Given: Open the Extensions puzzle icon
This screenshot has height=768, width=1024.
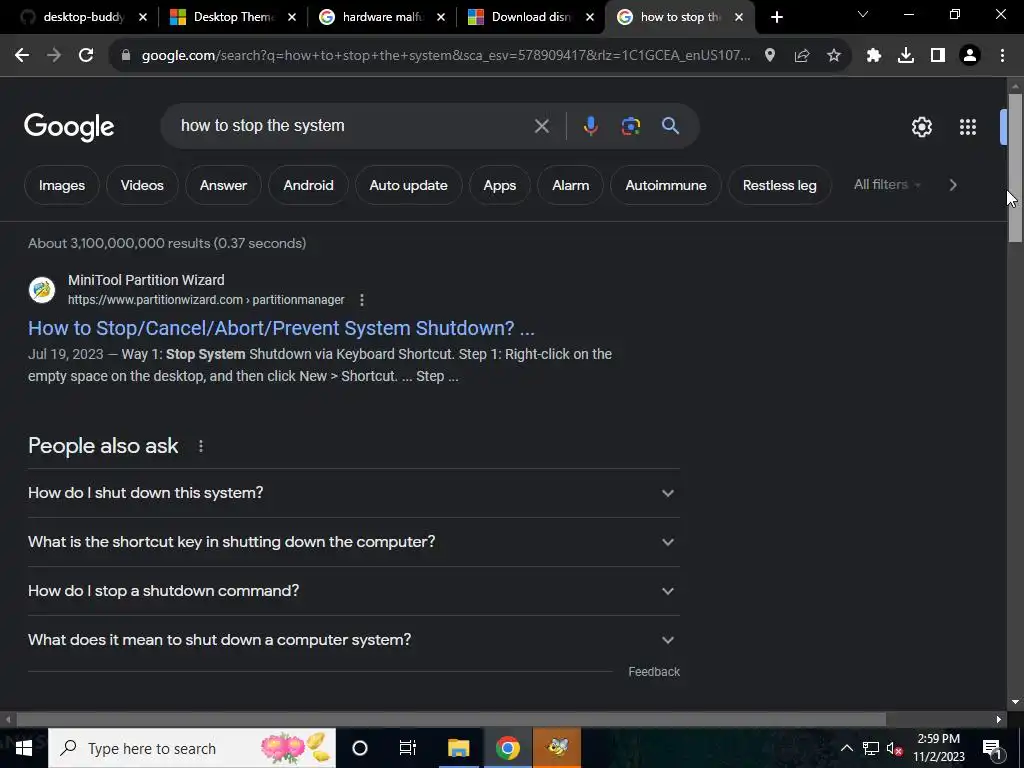Looking at the screenshot, I should [x=874, y=56].
